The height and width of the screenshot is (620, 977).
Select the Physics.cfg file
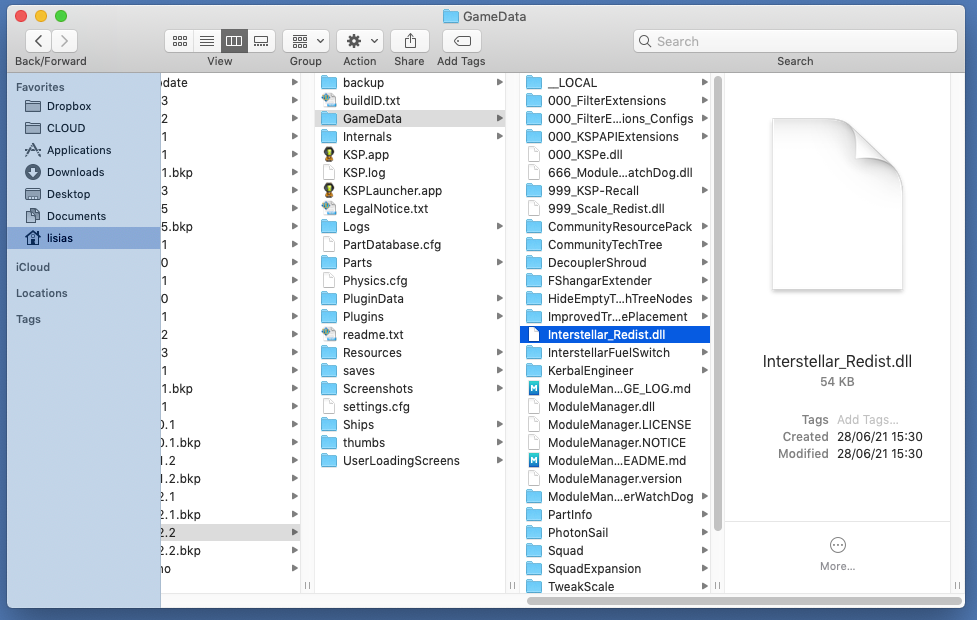(410, 280)
